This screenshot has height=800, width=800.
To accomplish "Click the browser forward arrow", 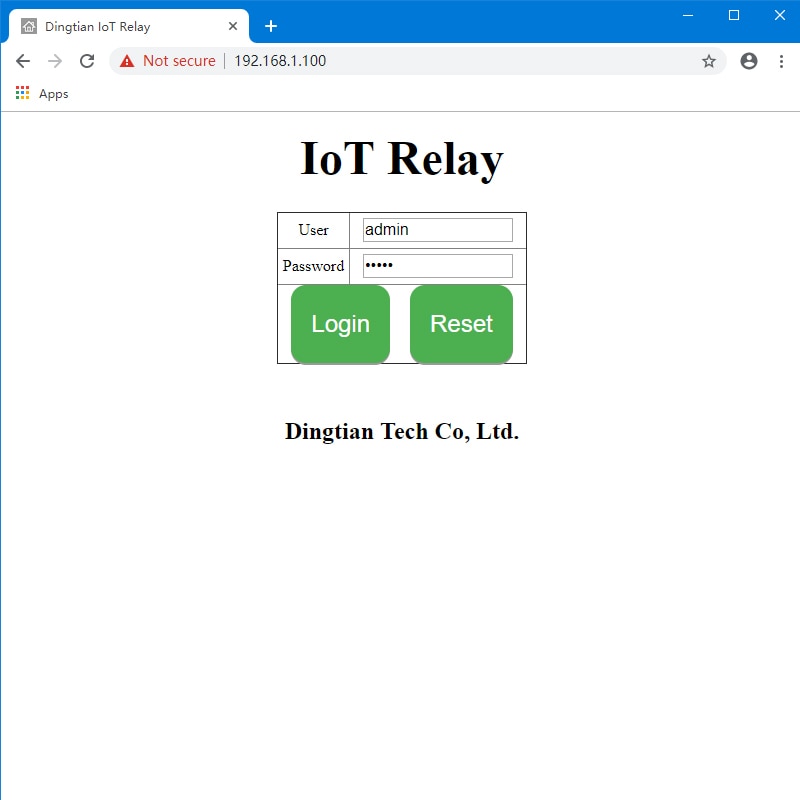I will pyautogui.click(x=55, y=61).
